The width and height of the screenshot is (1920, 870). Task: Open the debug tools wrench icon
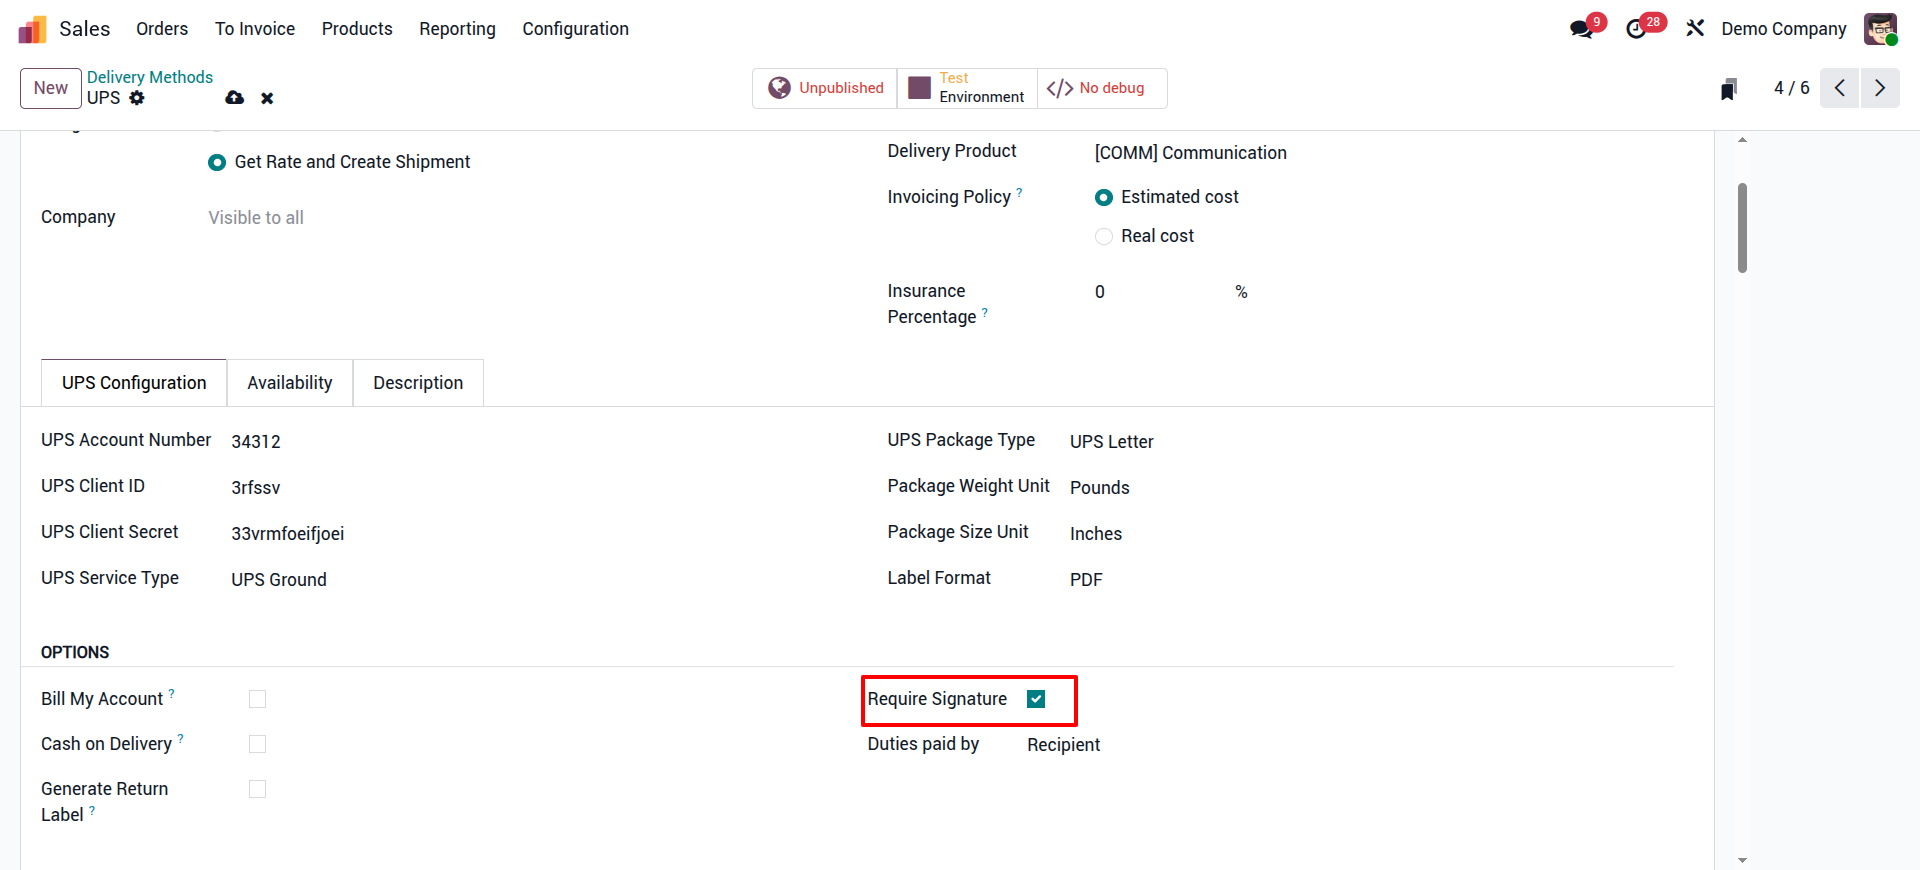click(x=1695, y=29)
